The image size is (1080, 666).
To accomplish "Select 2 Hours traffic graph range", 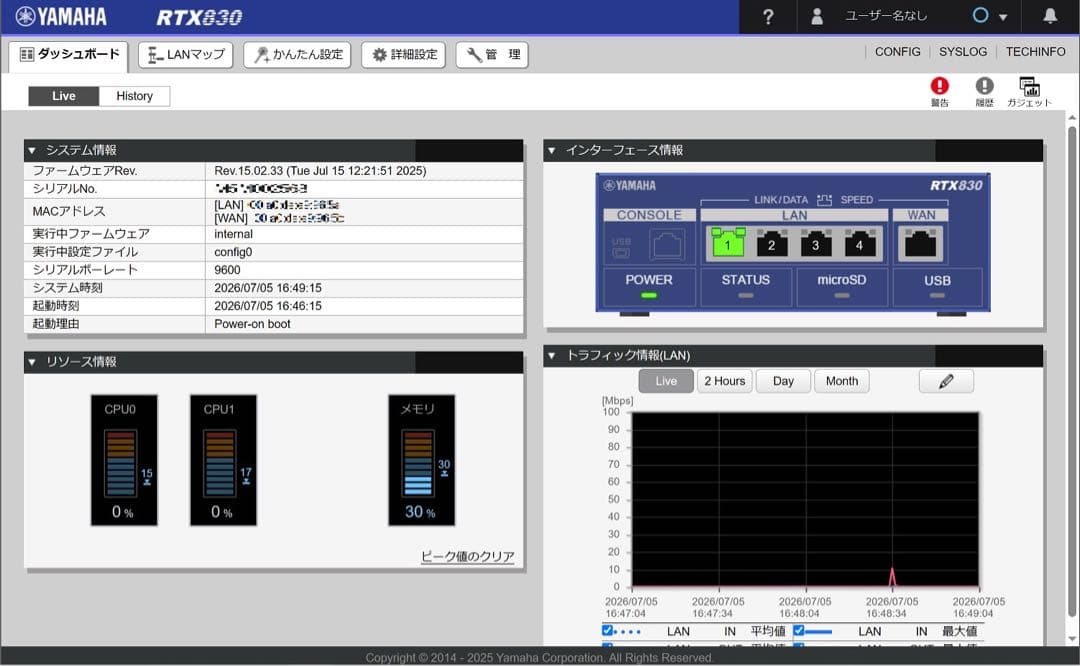I will (725, 381).
